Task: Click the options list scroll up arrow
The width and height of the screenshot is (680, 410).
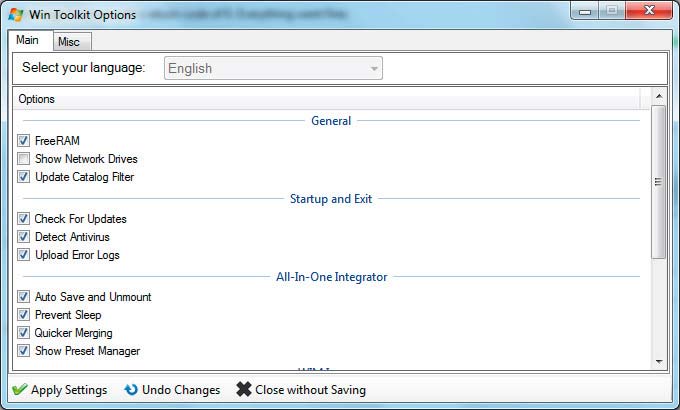Action: pyautogui.click(x=659, y=96)
